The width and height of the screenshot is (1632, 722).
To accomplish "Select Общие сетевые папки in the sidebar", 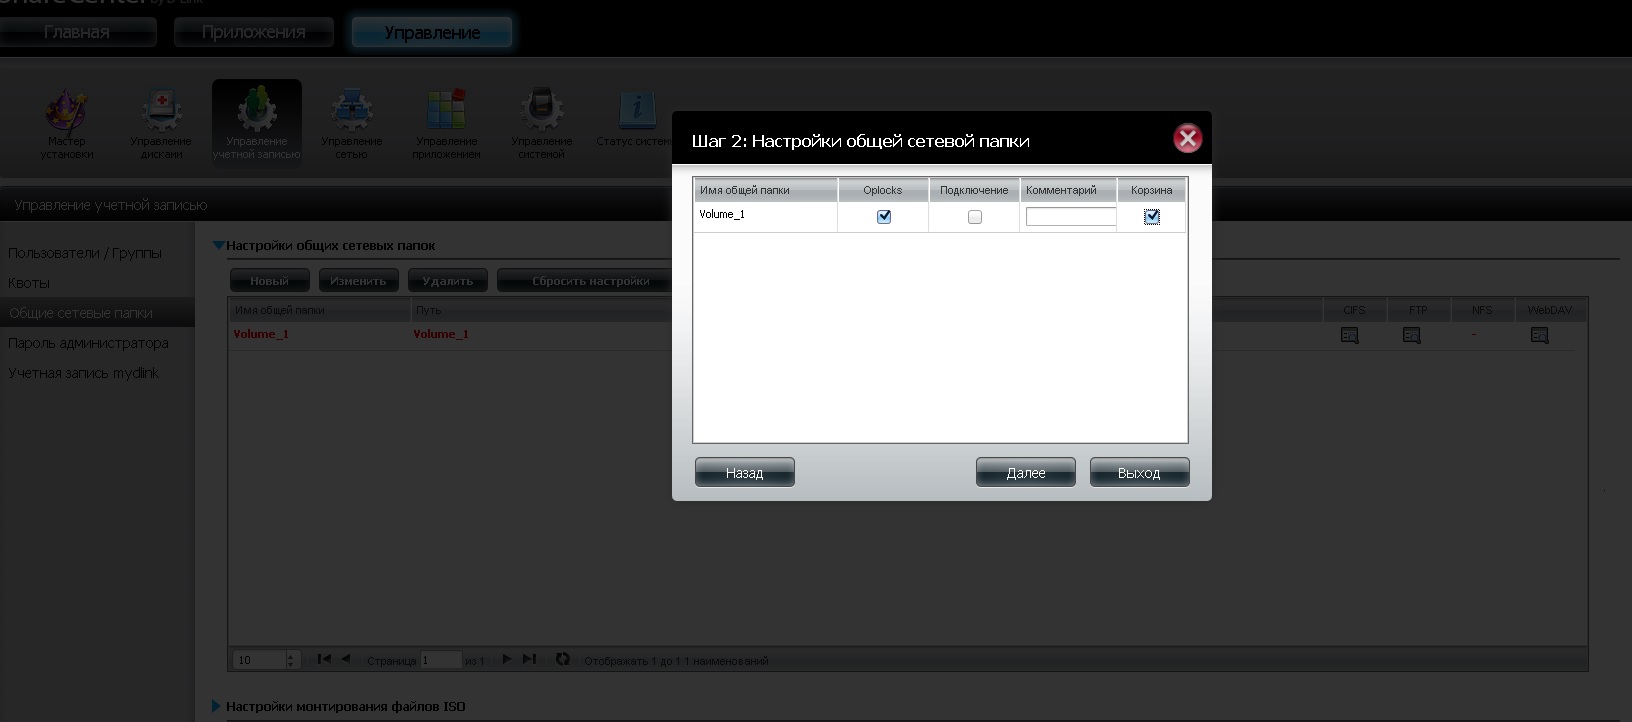I will pos(97,313).
